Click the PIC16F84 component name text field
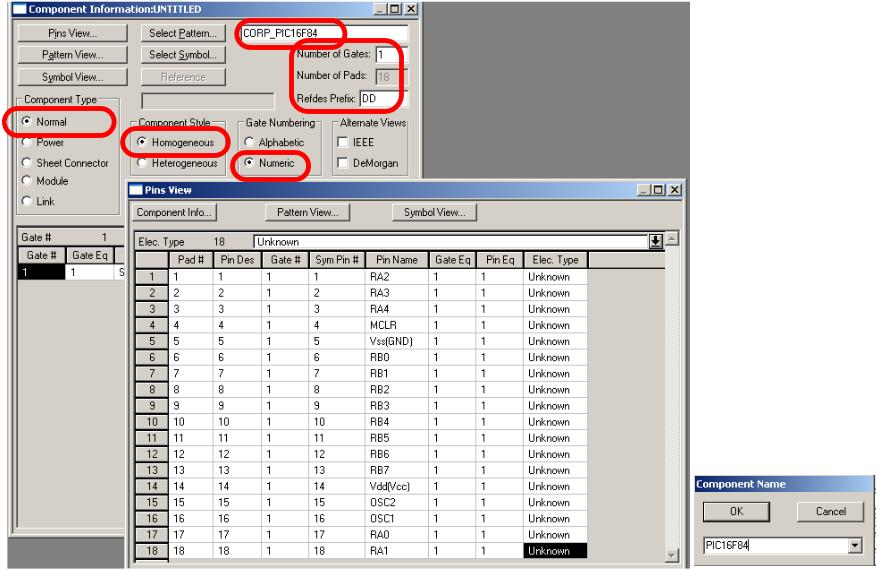The height and width of the screenshot is (570, 877). (x=776, y=545)
